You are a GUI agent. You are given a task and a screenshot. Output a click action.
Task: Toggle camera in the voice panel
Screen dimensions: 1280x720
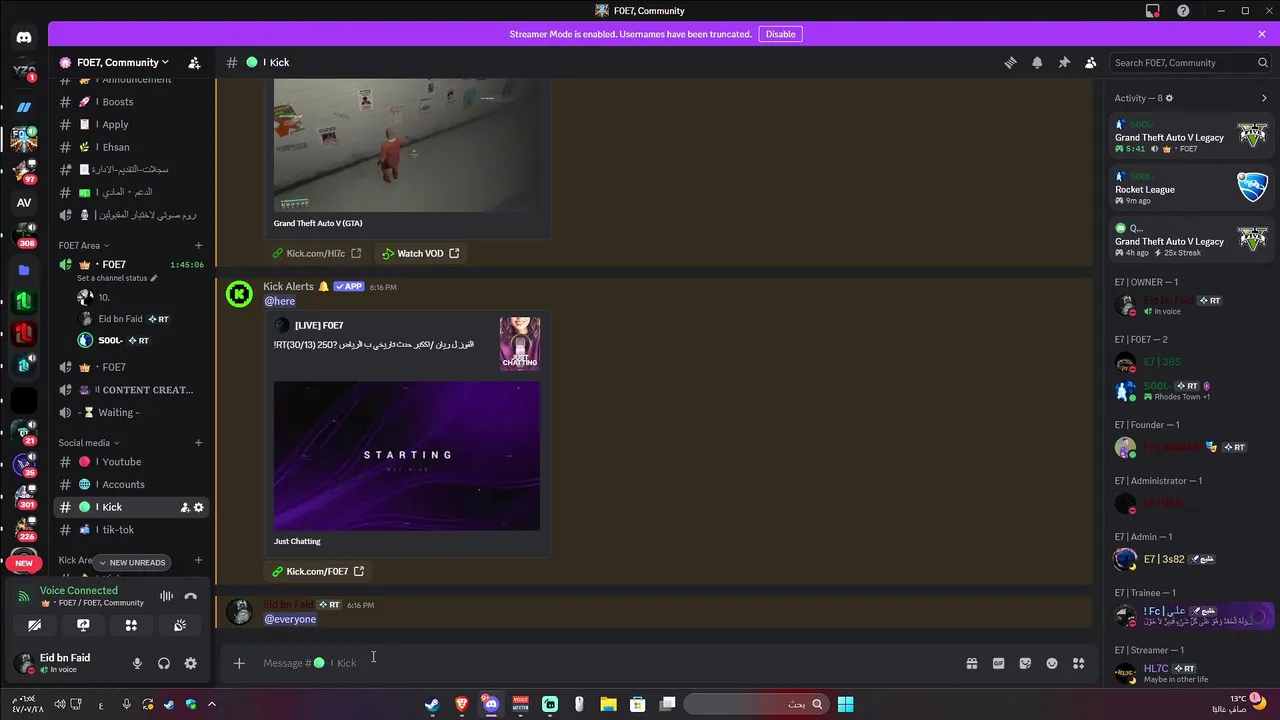35,625
